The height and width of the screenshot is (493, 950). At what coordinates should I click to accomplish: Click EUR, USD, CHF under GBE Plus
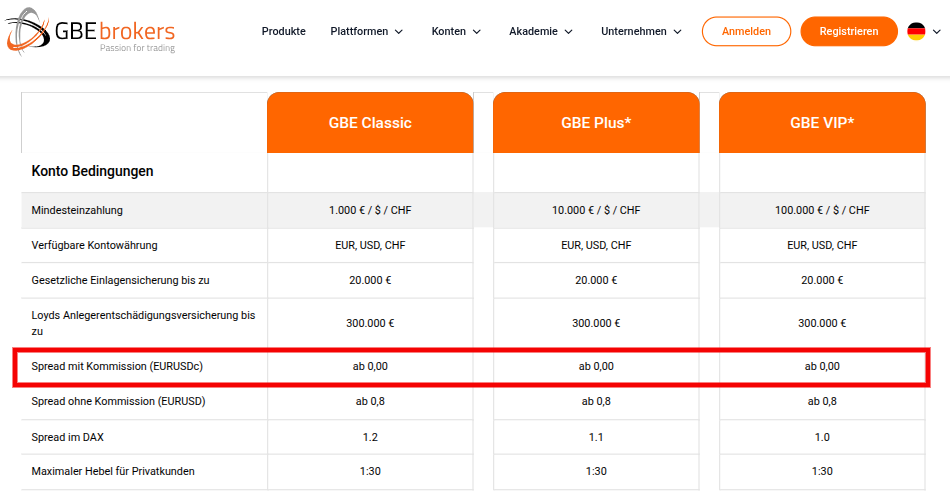[x=596, y=245]
